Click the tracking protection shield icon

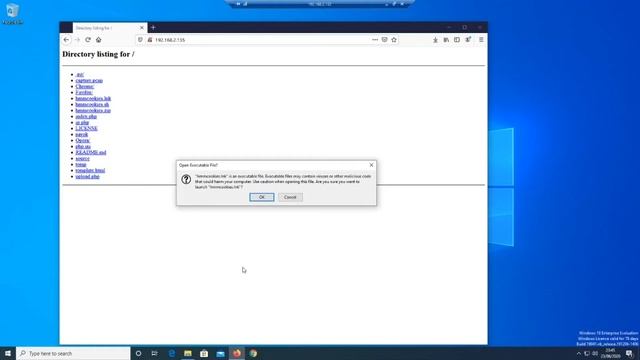140,40
